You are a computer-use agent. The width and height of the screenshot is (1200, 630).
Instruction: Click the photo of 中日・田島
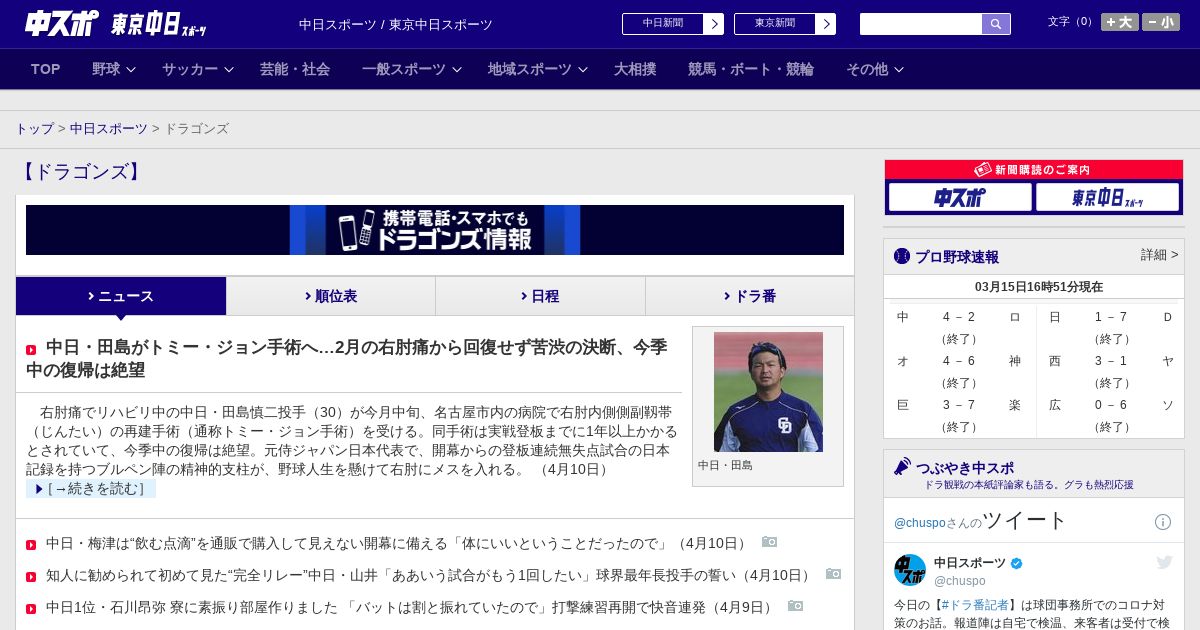coord(768,392)
